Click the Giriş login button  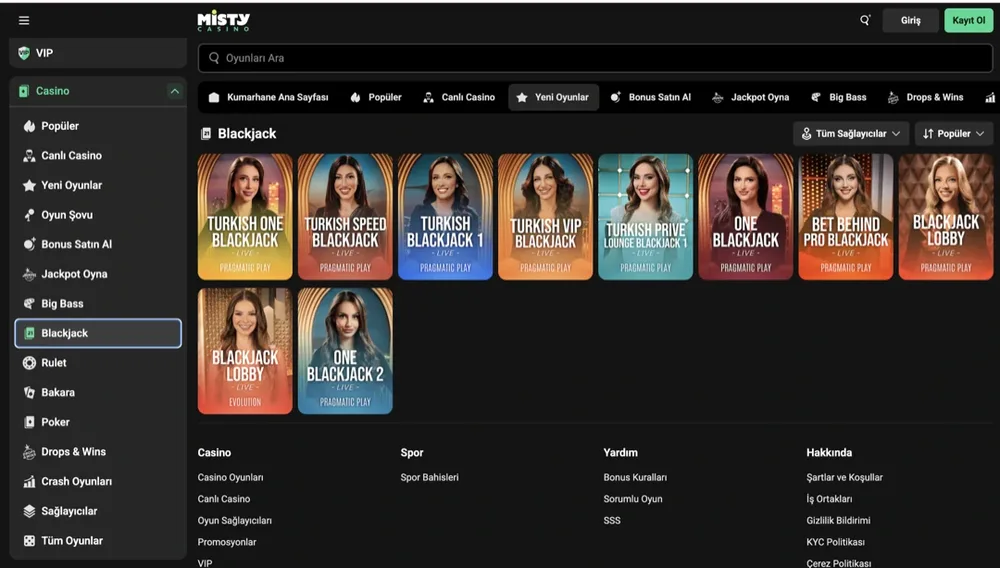910,20
